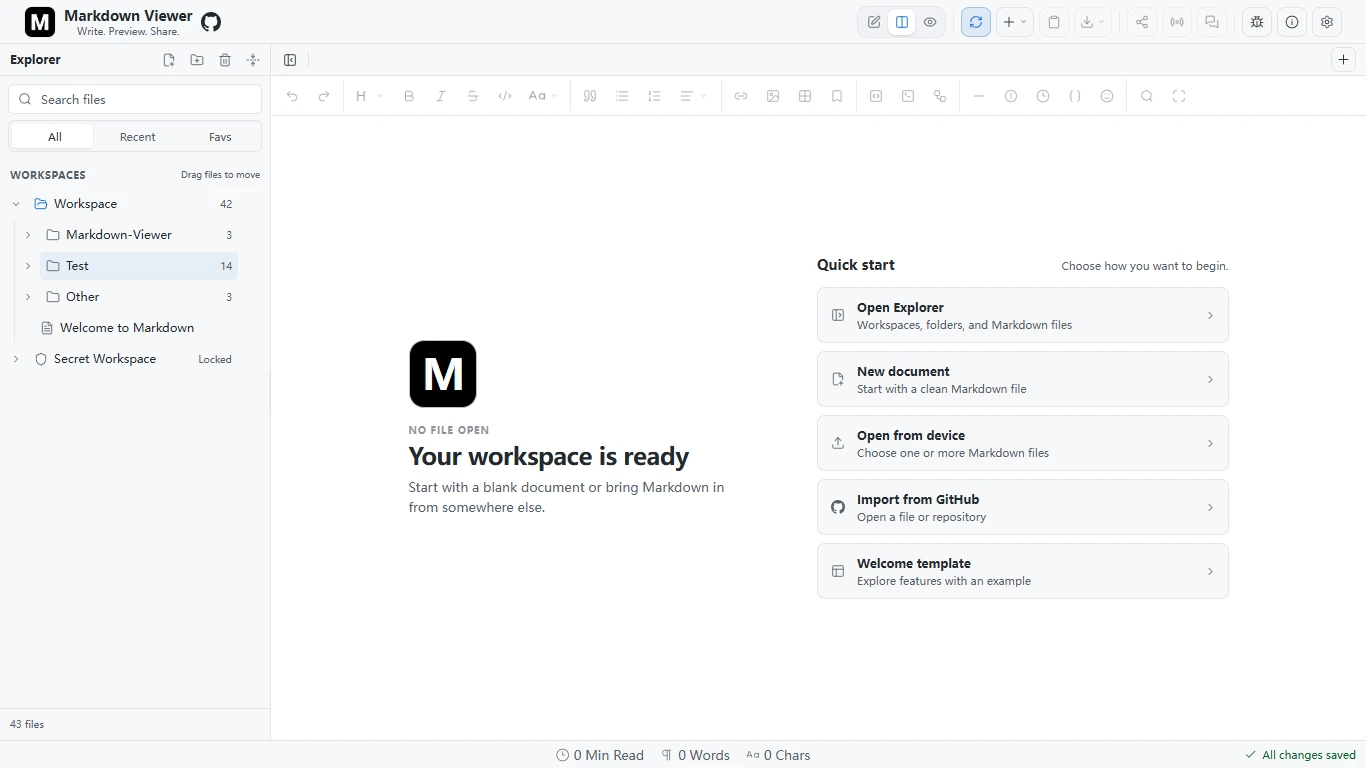
Task: Click the Open from device card
Action: pyautogui.click(x=1023, y=443)
